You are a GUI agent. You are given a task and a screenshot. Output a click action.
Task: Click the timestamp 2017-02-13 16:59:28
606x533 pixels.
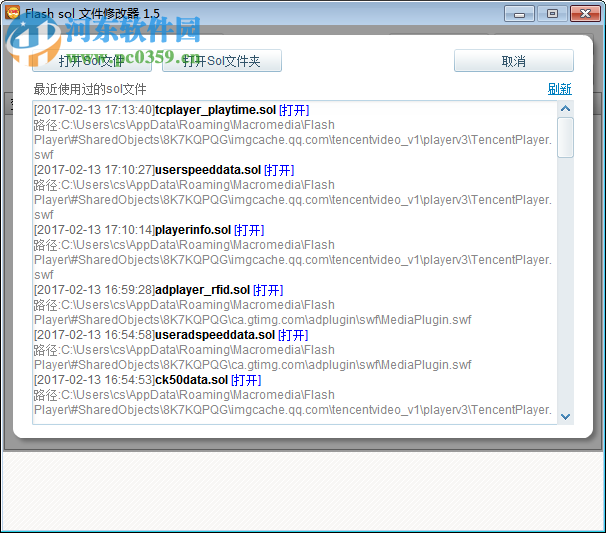pyautogui.click(x=94, y=290)
